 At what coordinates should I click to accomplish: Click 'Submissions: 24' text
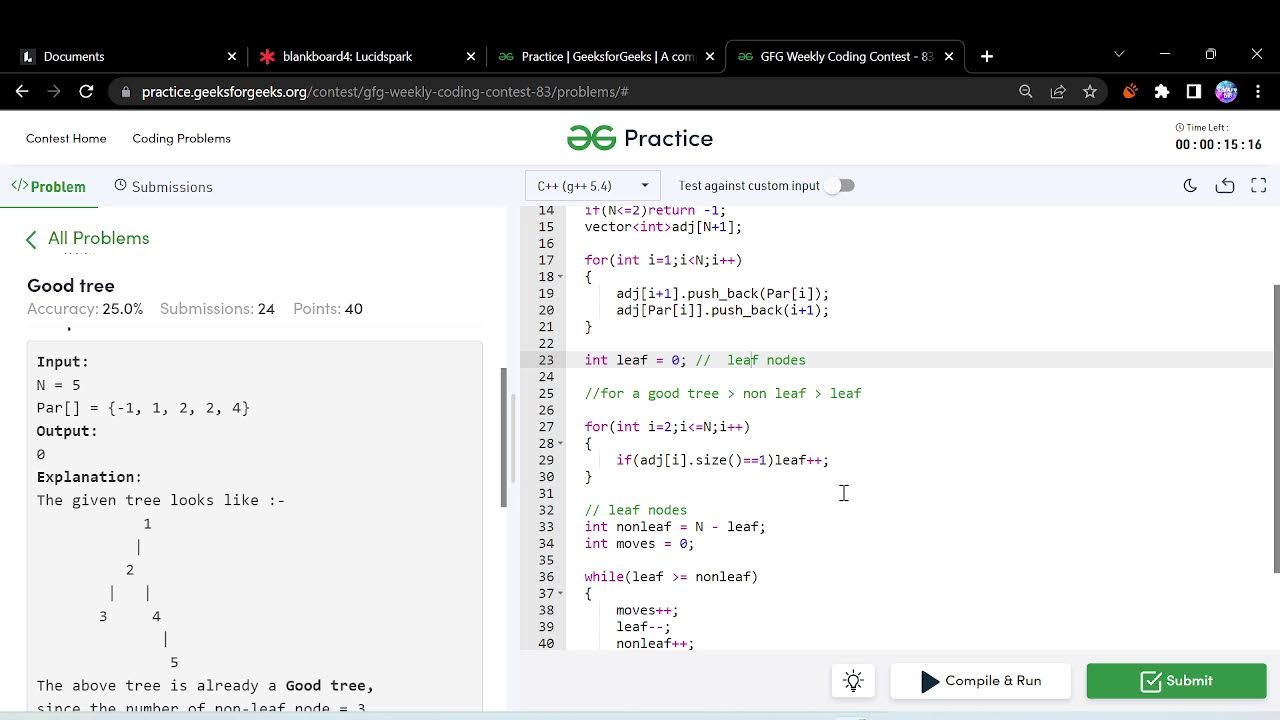click(x=217, y=309)
